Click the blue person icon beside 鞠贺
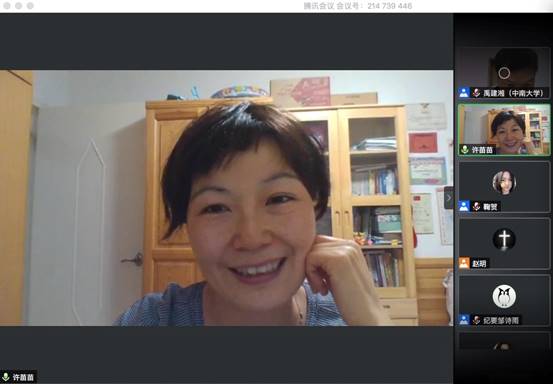Viewport: 553px width, 384px height. coord(464,206)
